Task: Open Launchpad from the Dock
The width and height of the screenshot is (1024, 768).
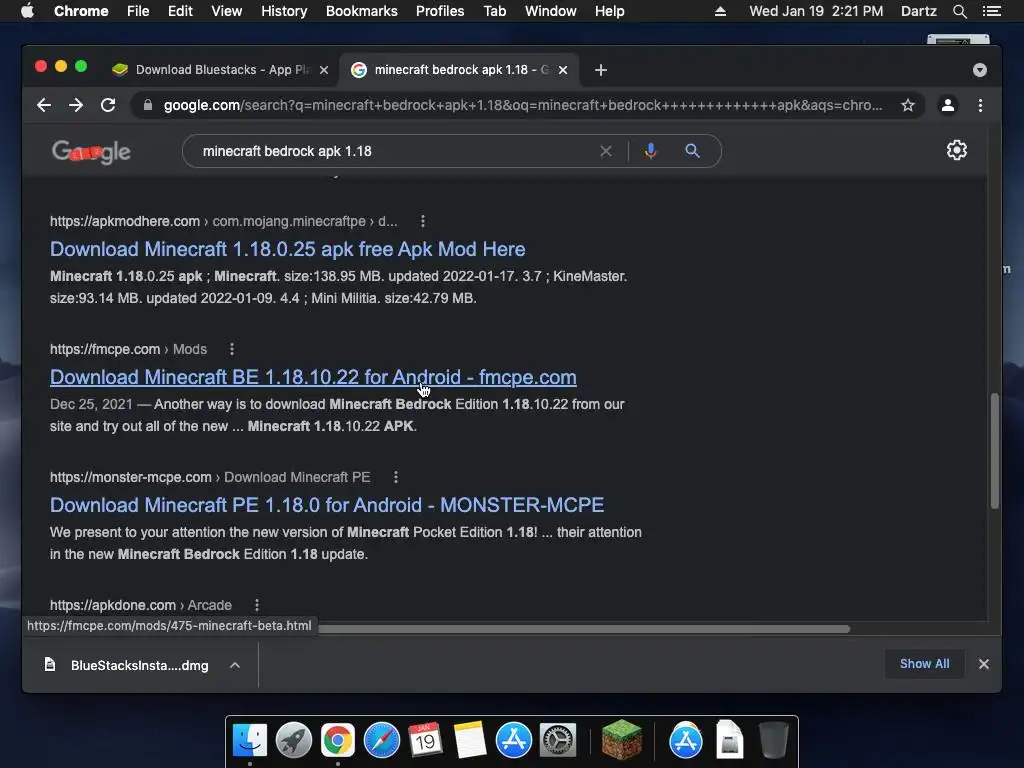Action: [x=294, y=741]
